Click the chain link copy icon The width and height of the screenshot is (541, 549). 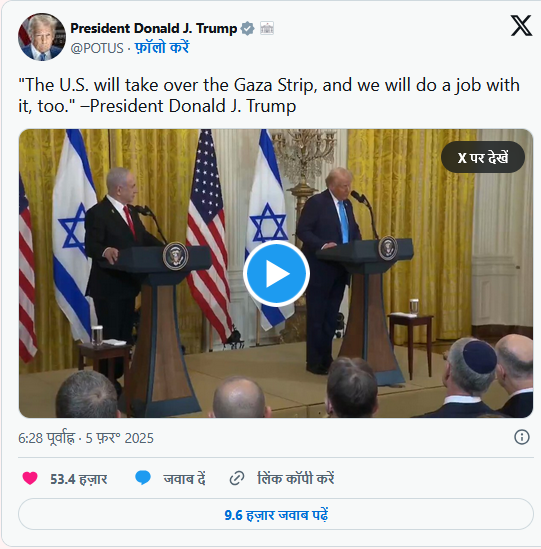point(237,478)
